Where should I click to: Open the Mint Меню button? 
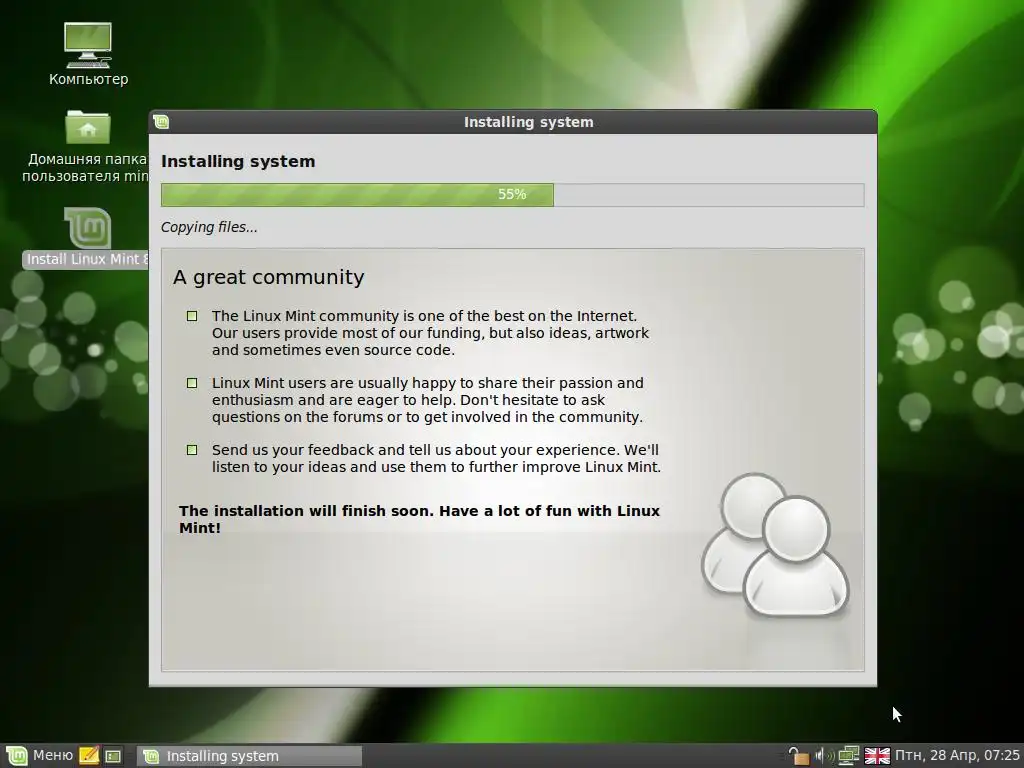39,756
